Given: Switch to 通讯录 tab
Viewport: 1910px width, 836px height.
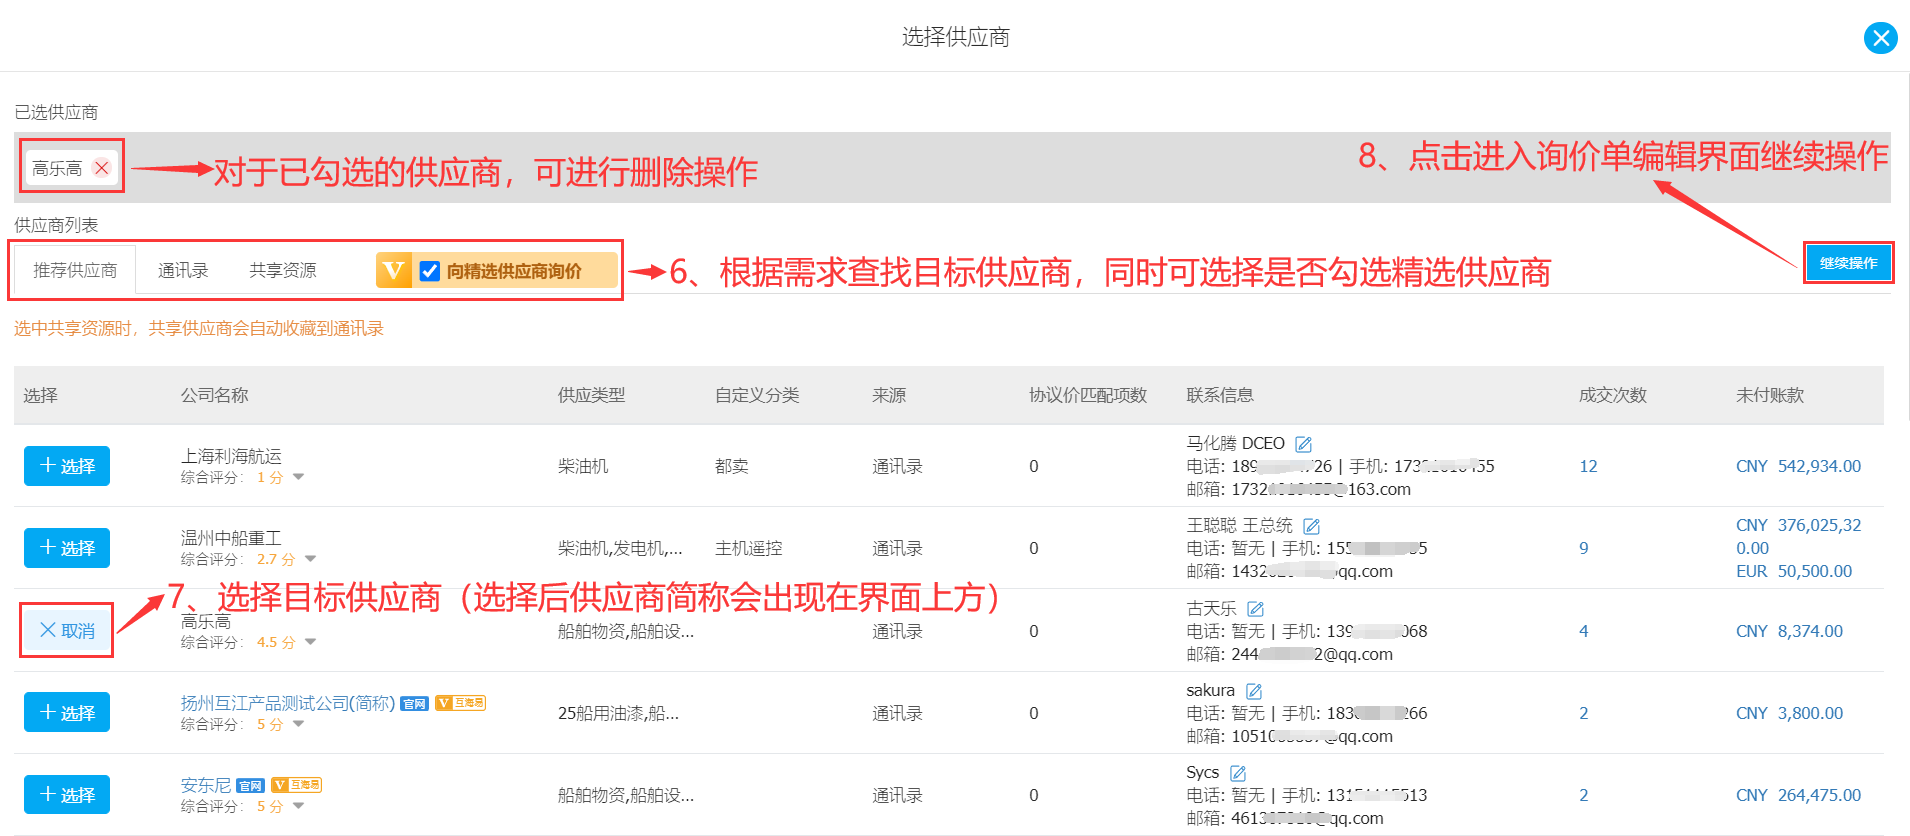Looking at the screenshot, I should tap(183, 270).
